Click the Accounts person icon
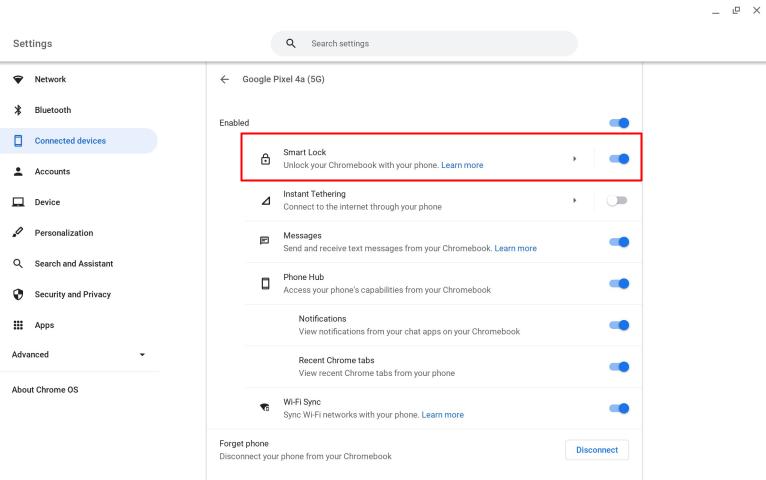The height and width of the screenshot is (480, 766). point(18,171)
